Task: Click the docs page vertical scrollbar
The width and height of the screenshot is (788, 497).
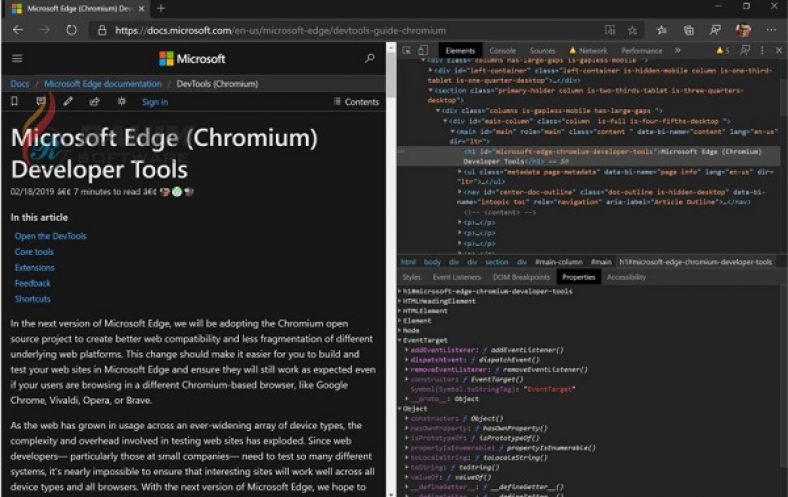Action: [x=391, y=269]
